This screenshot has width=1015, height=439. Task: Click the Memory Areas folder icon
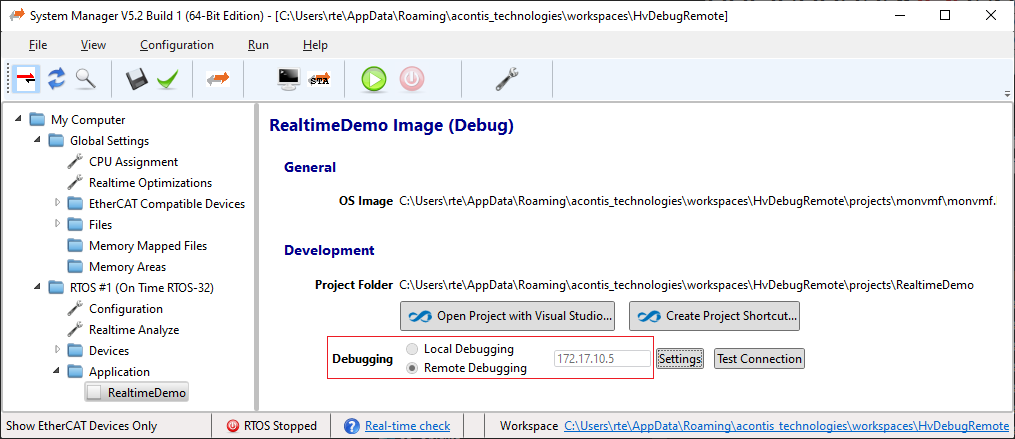pyautogui.click(x=76, y=267)
